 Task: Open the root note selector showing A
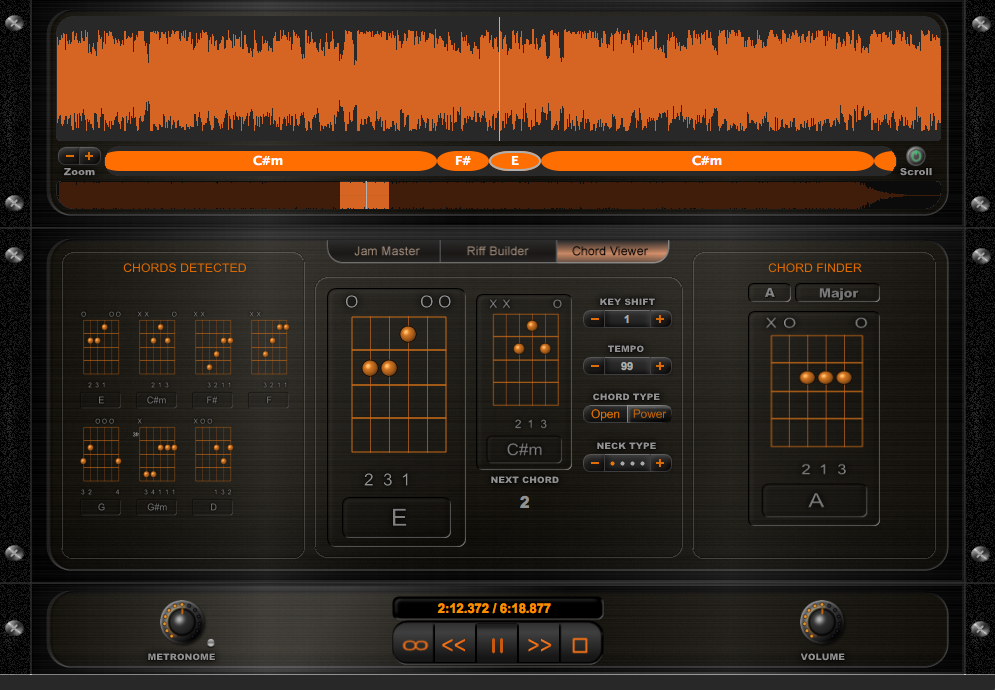769,292
